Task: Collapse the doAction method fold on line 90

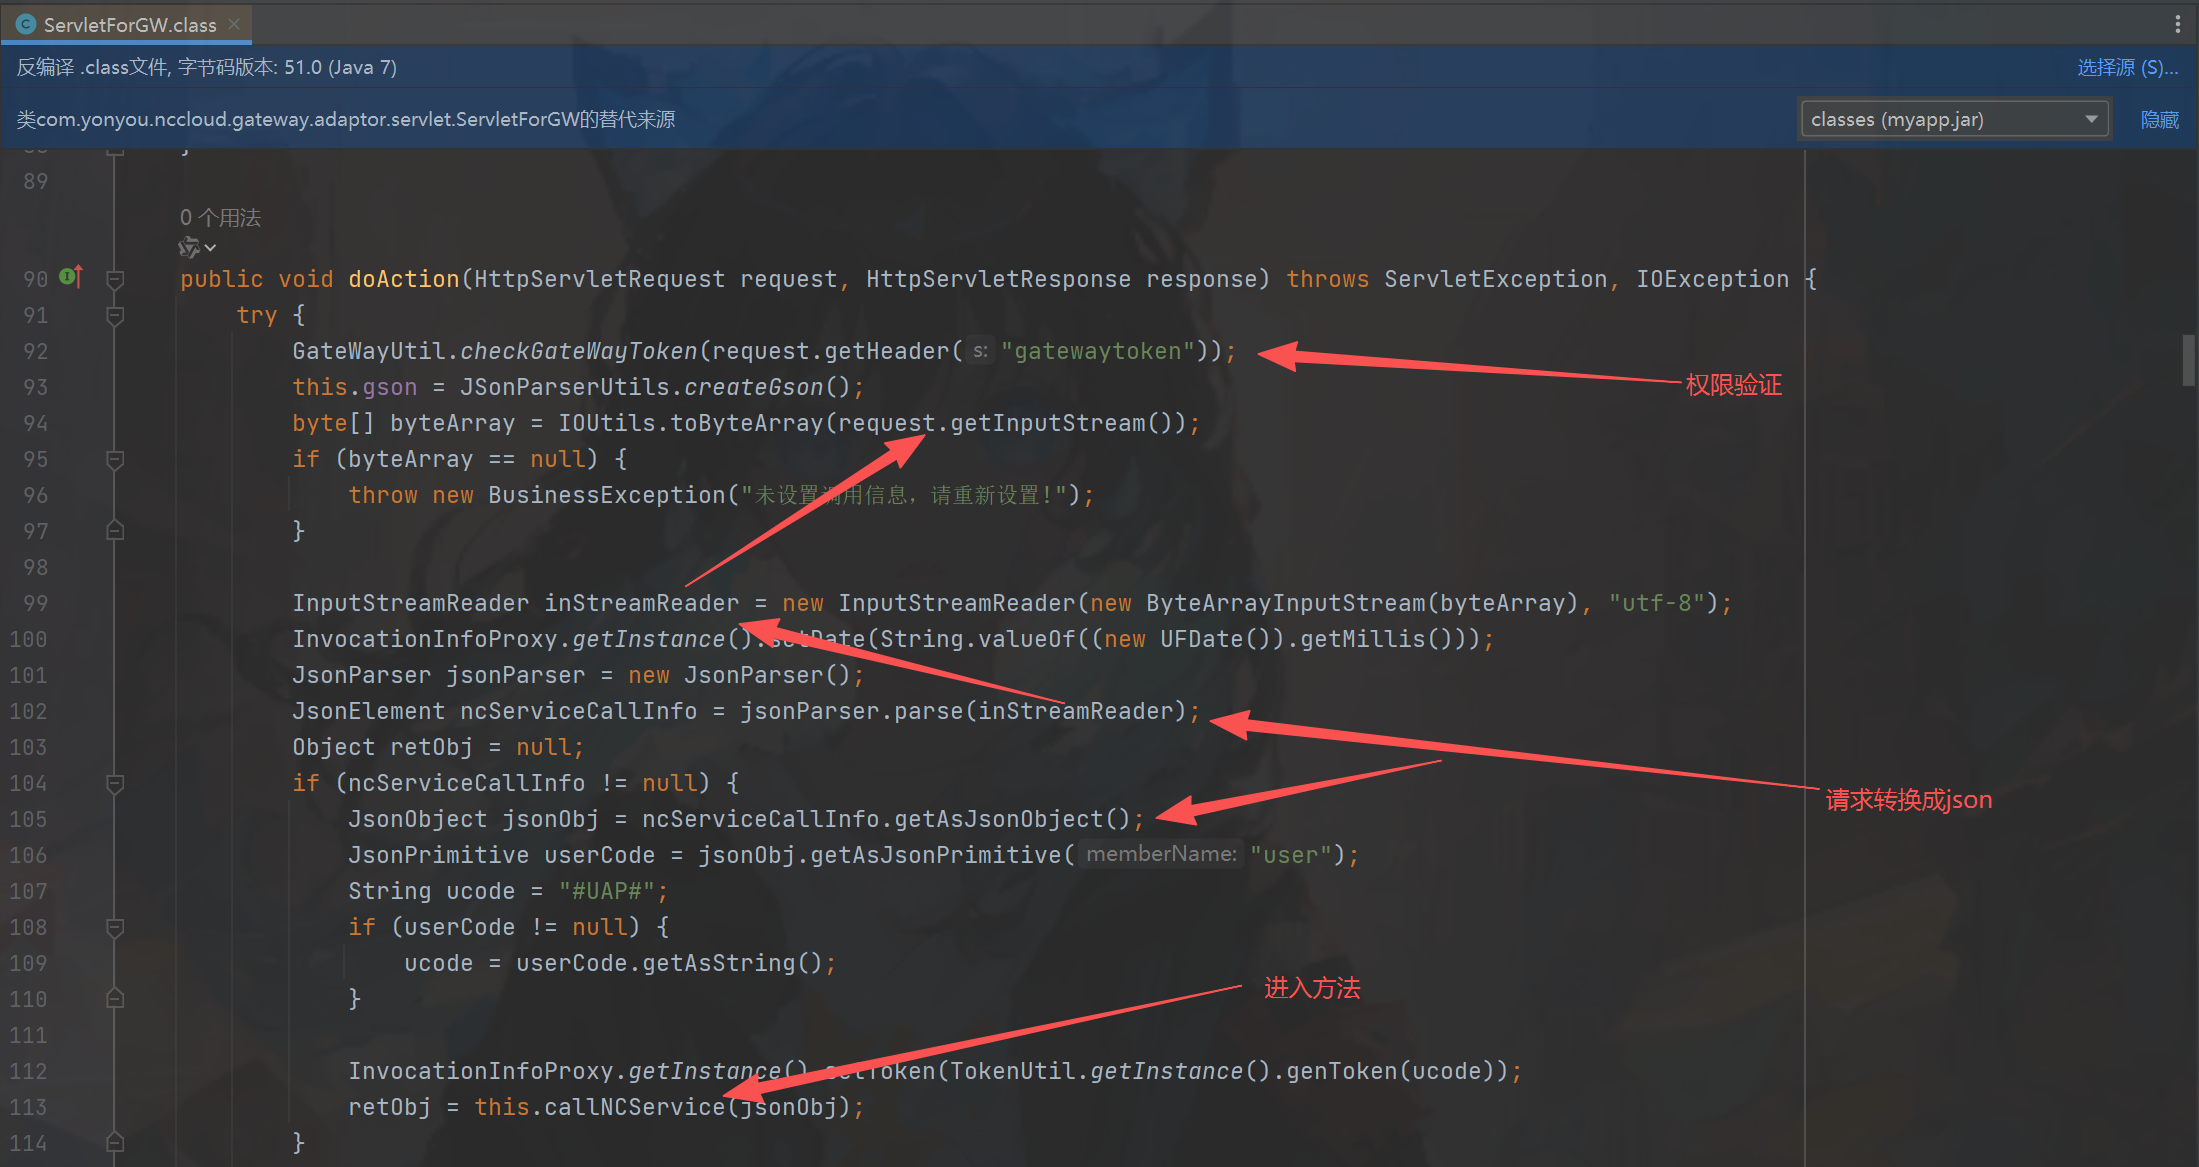Action: [115, 279]
